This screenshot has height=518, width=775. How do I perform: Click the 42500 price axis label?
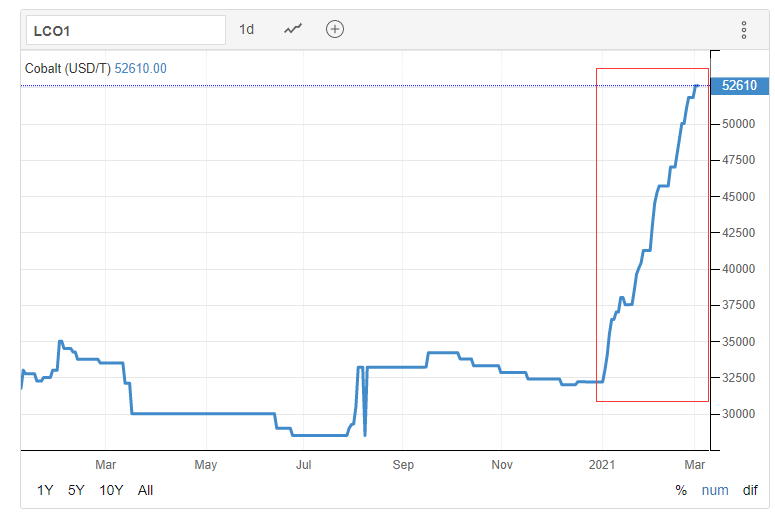[x=738, y=233]
